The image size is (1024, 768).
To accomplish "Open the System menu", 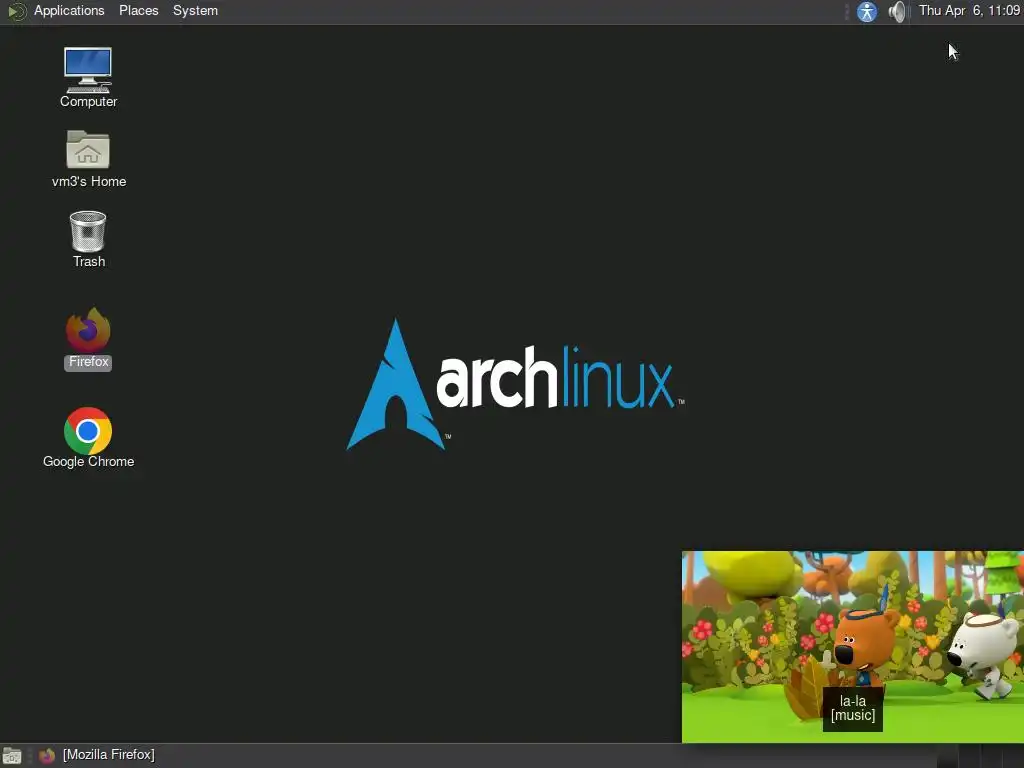I will [195, 11].
